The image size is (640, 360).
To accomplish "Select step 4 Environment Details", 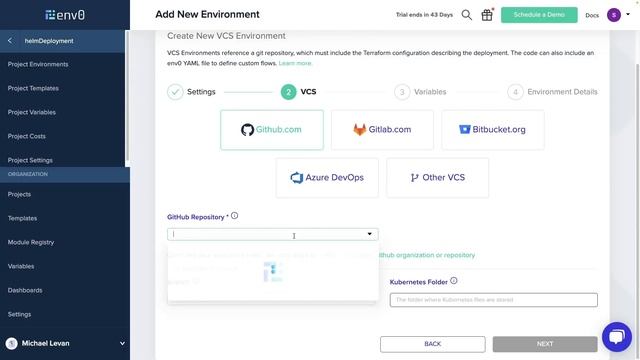I will pos(552,92).
